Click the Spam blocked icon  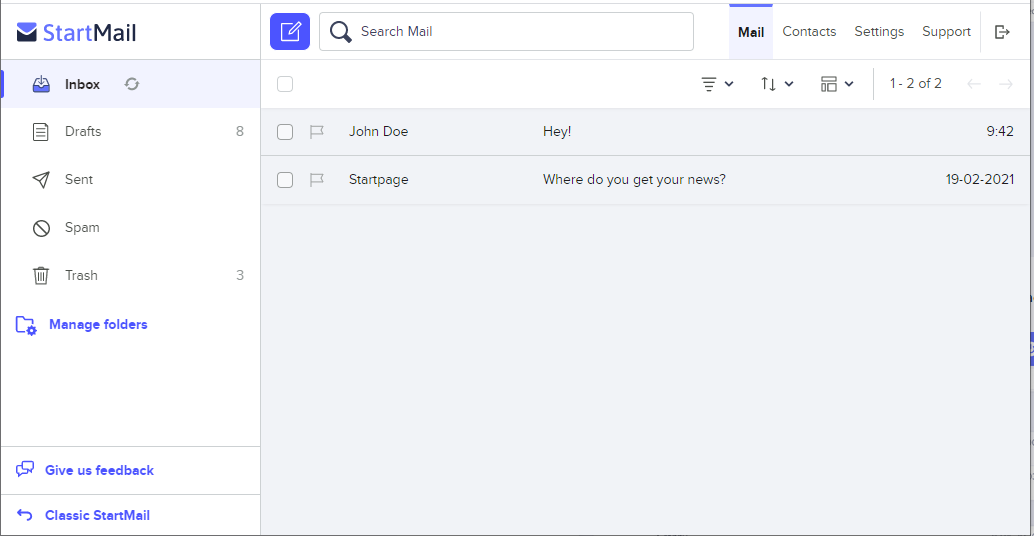(x=41, y=228)
